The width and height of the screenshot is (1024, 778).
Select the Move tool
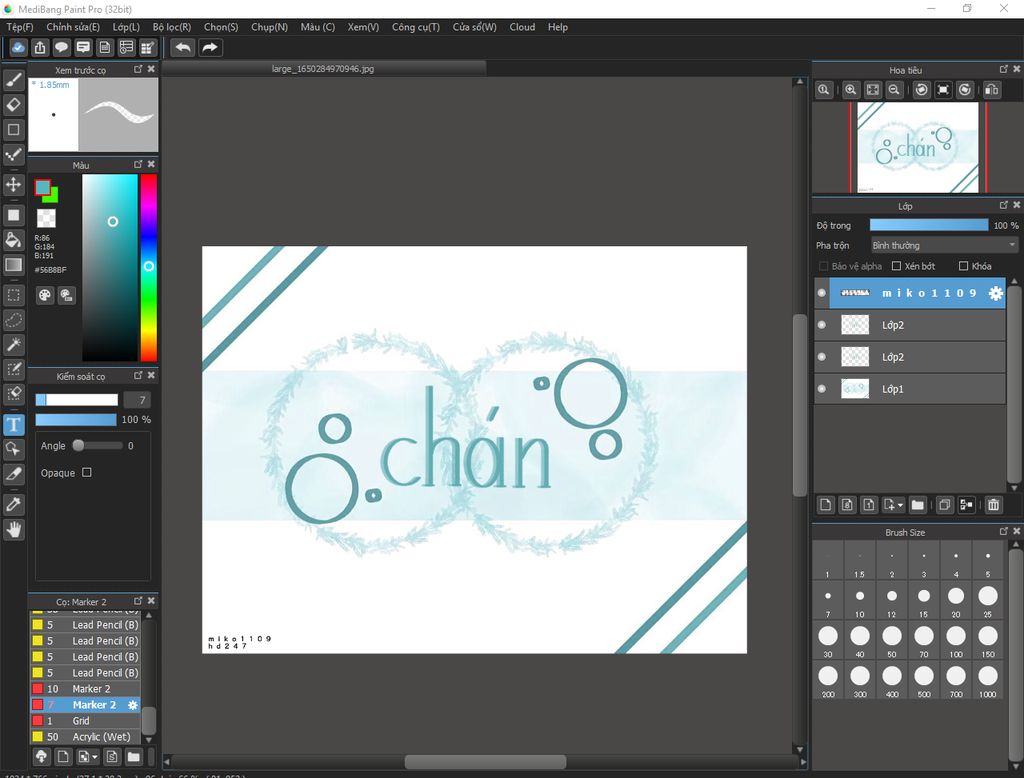point(14,185)
